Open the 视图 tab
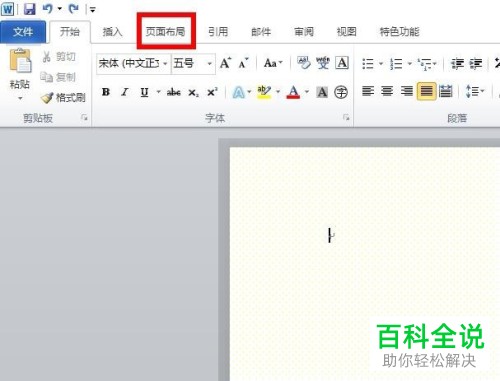The width and height of the screenshot is (500, 381). (x=347, y=32)
